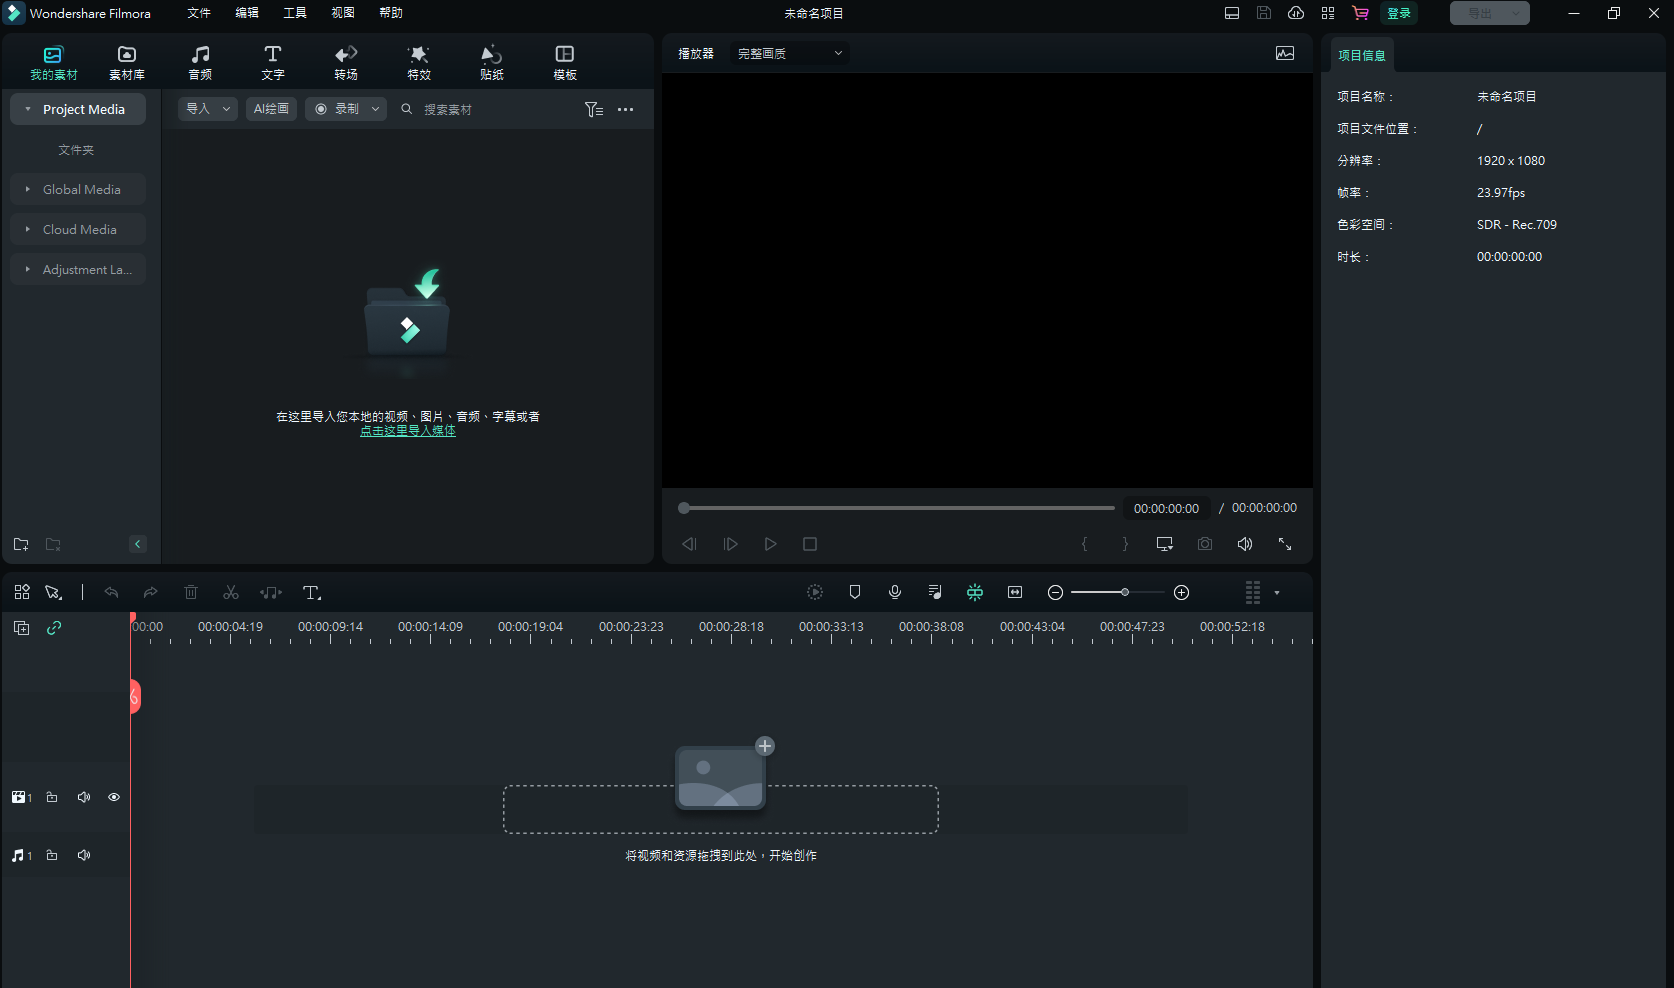Image resolution: width=1674 pixels, height=988 pixels.
Task: Click the player progress bar
Action: [897, 508]
